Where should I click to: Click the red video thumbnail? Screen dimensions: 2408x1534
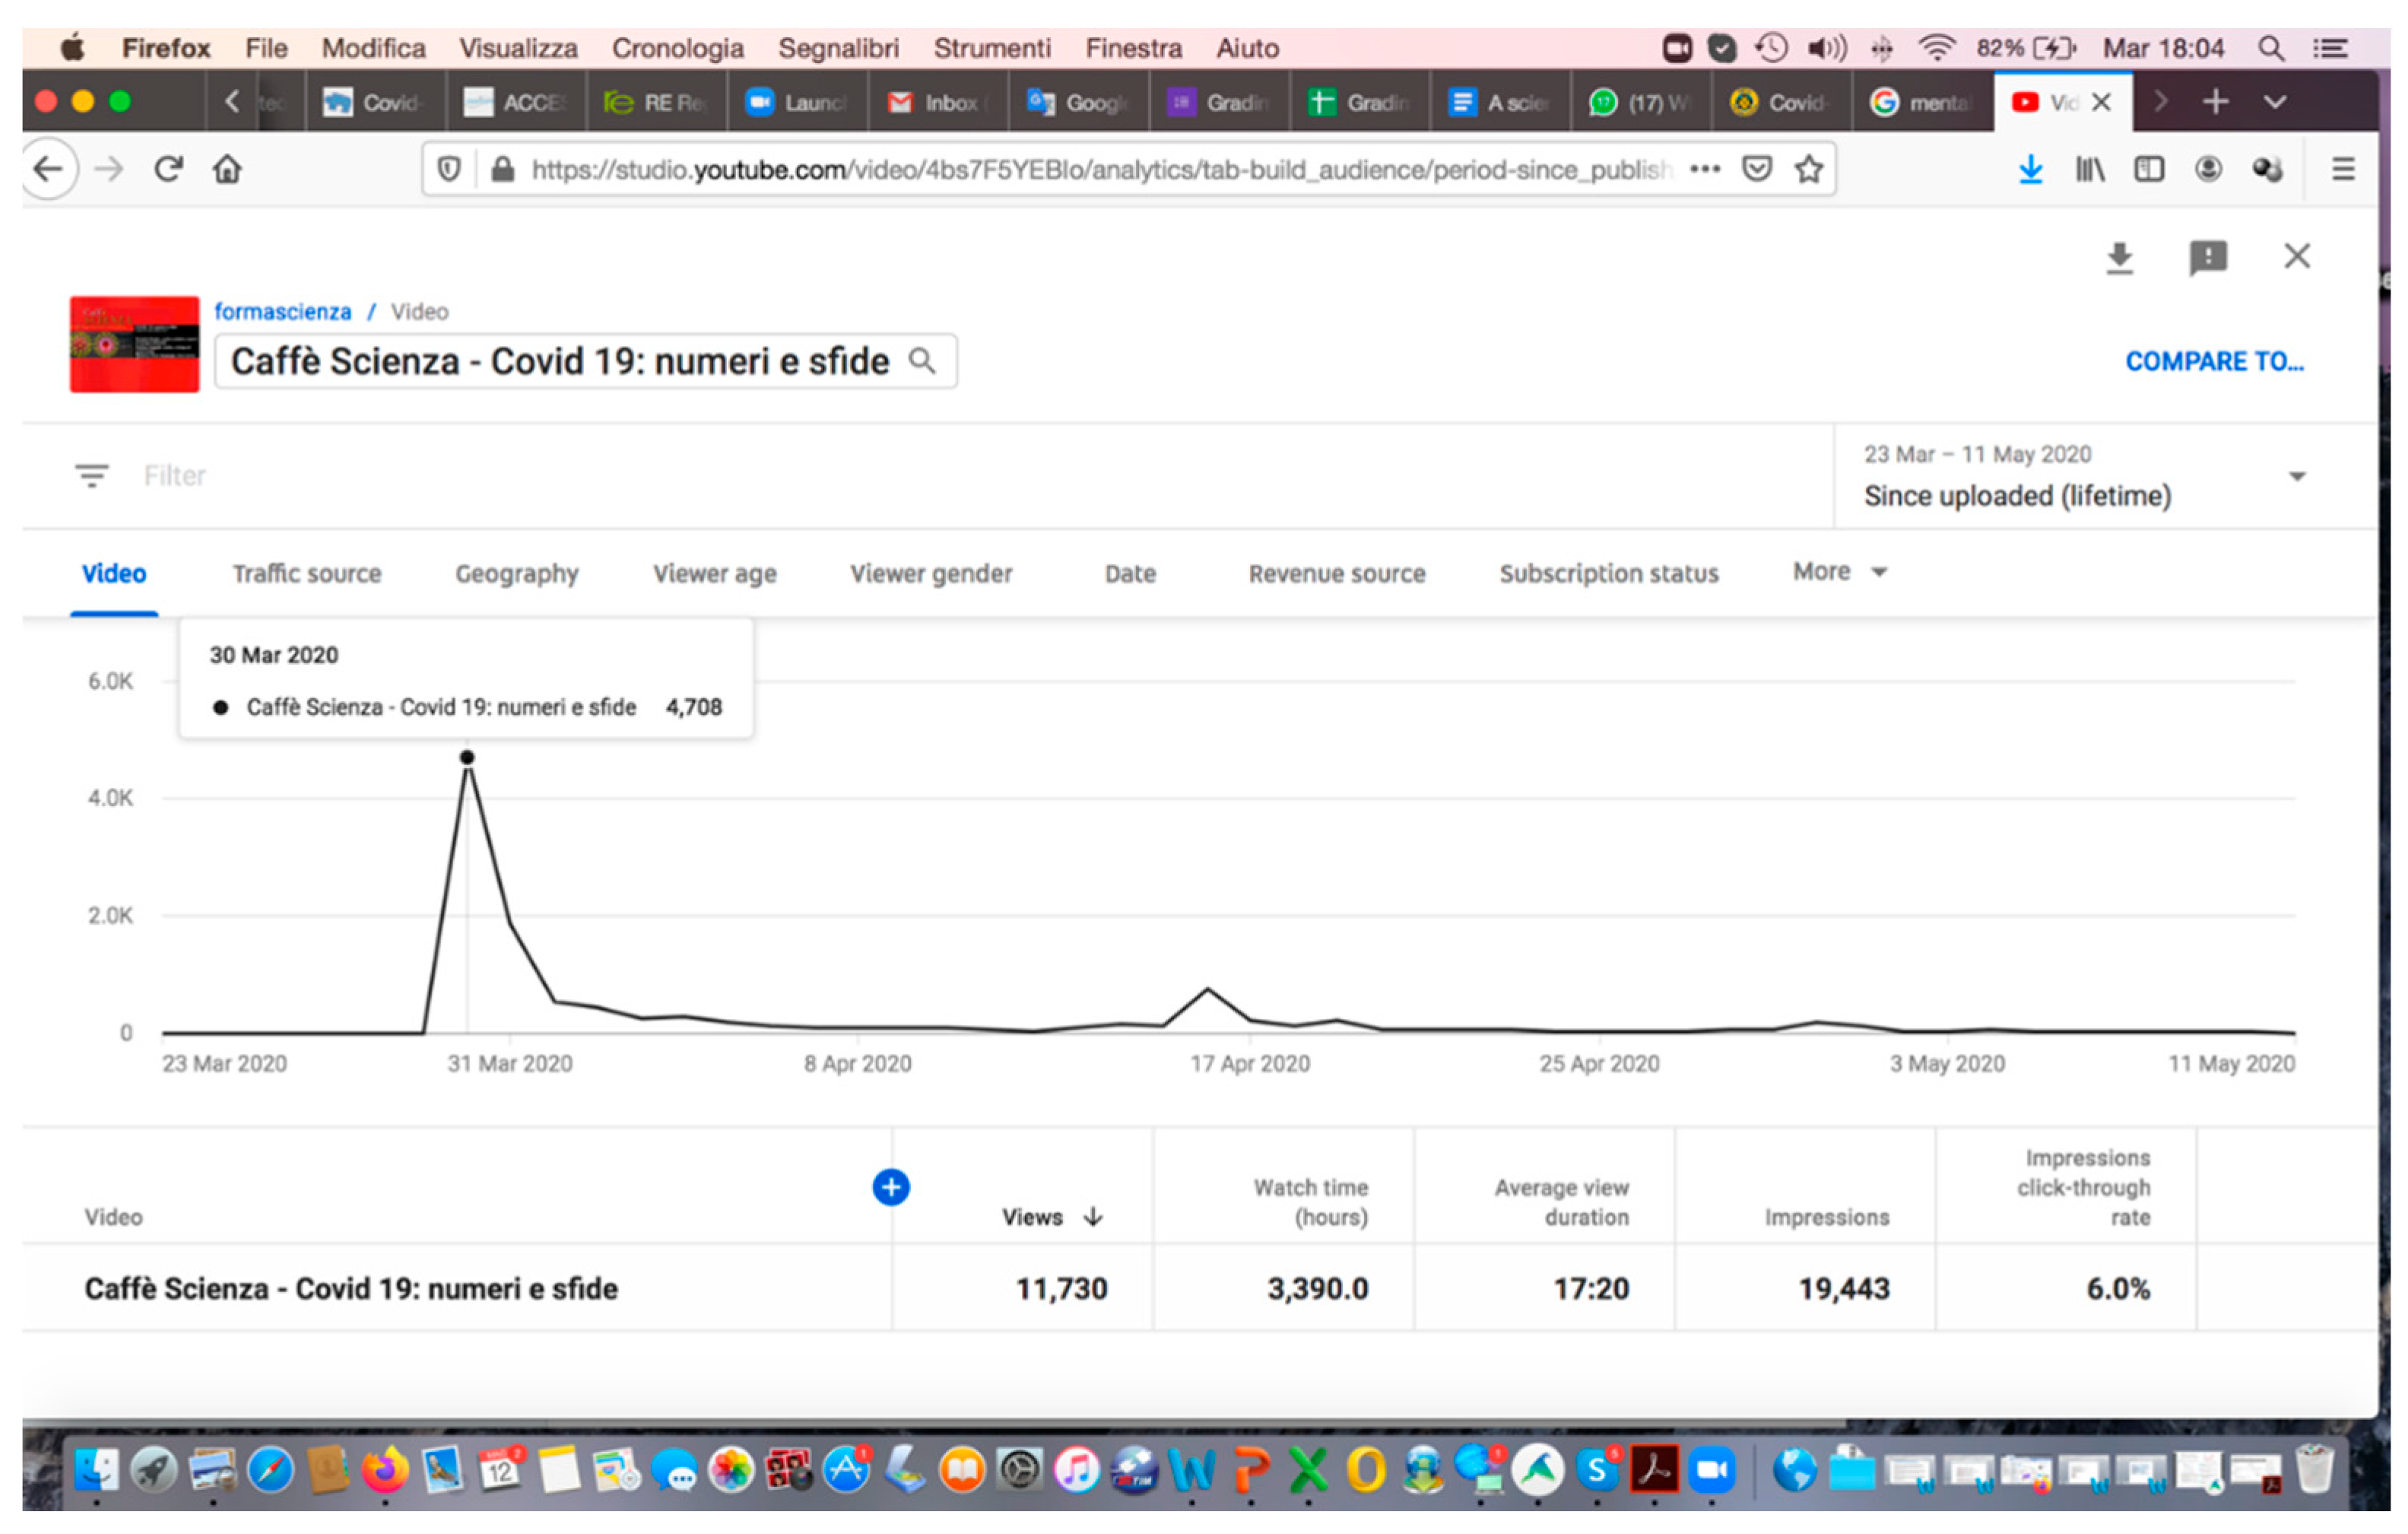134,344
